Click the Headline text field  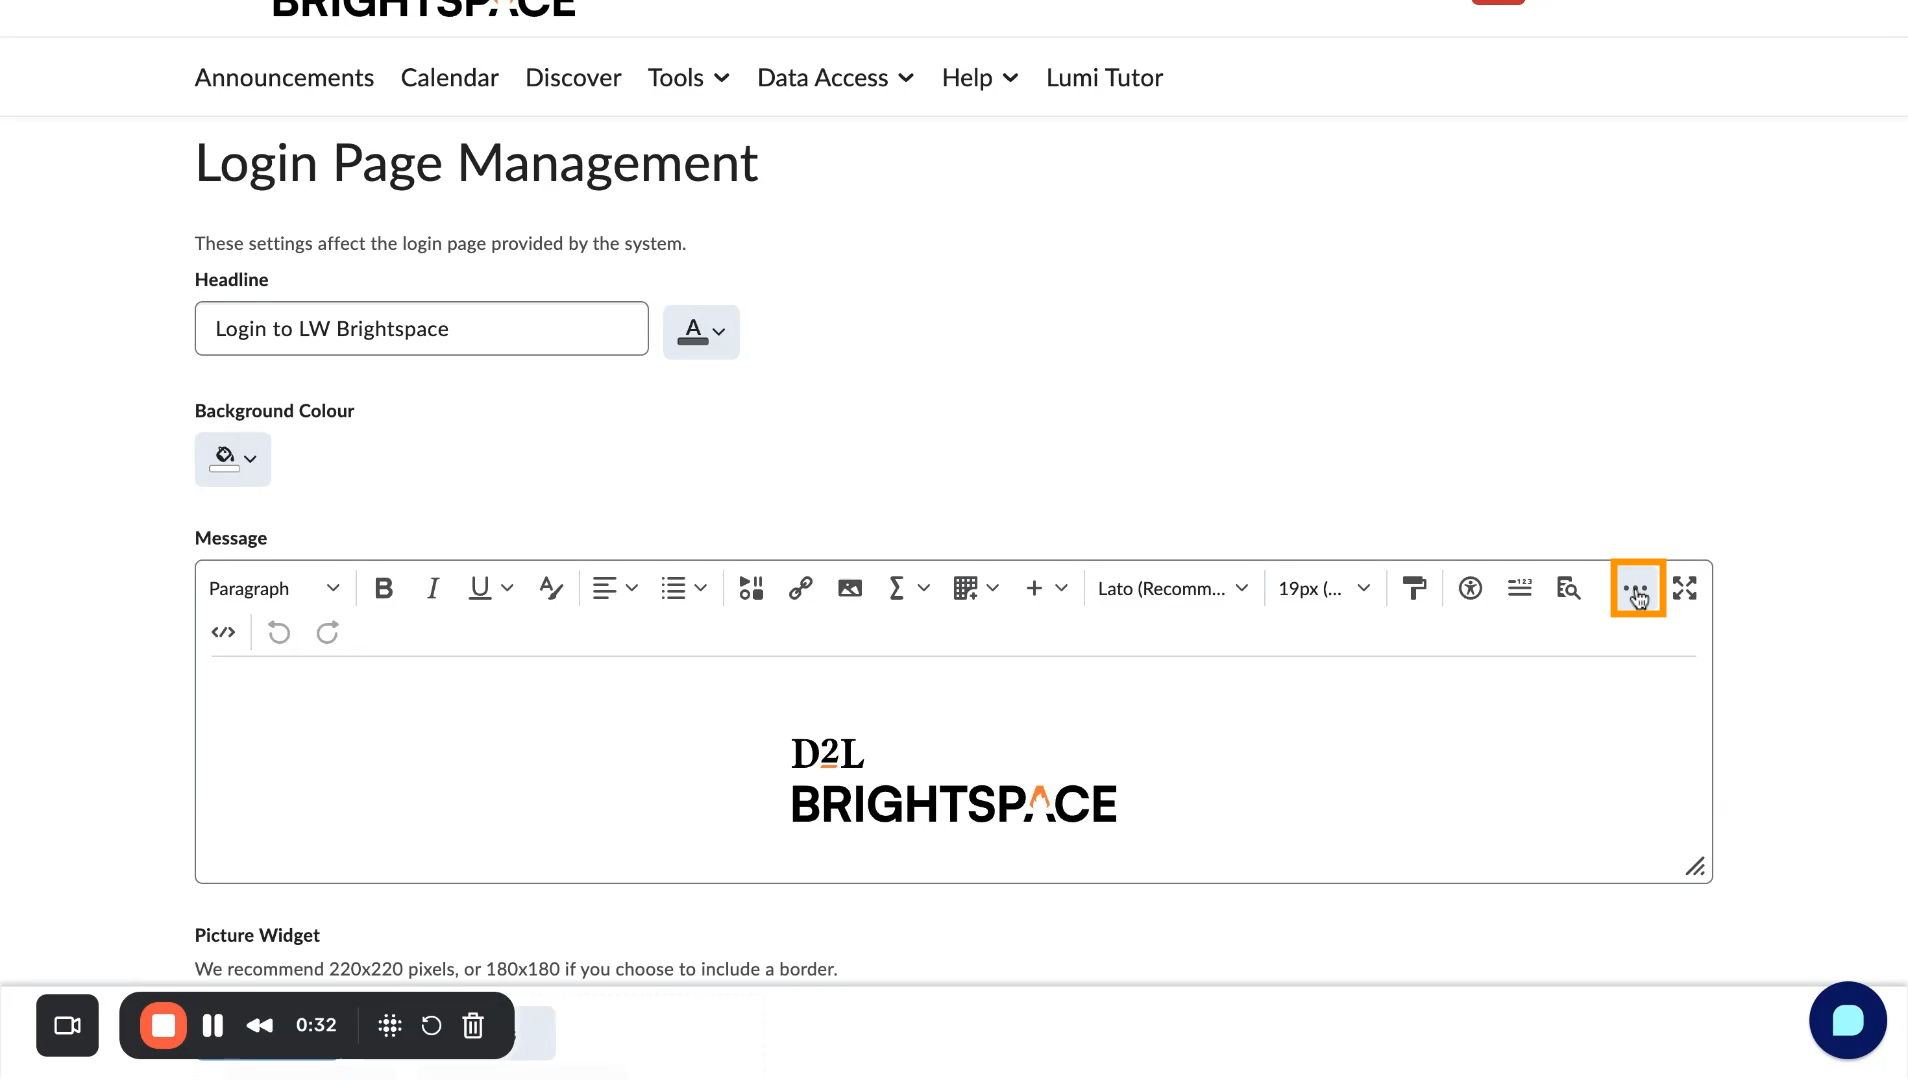pyautogui.click(x=422, y=328)
